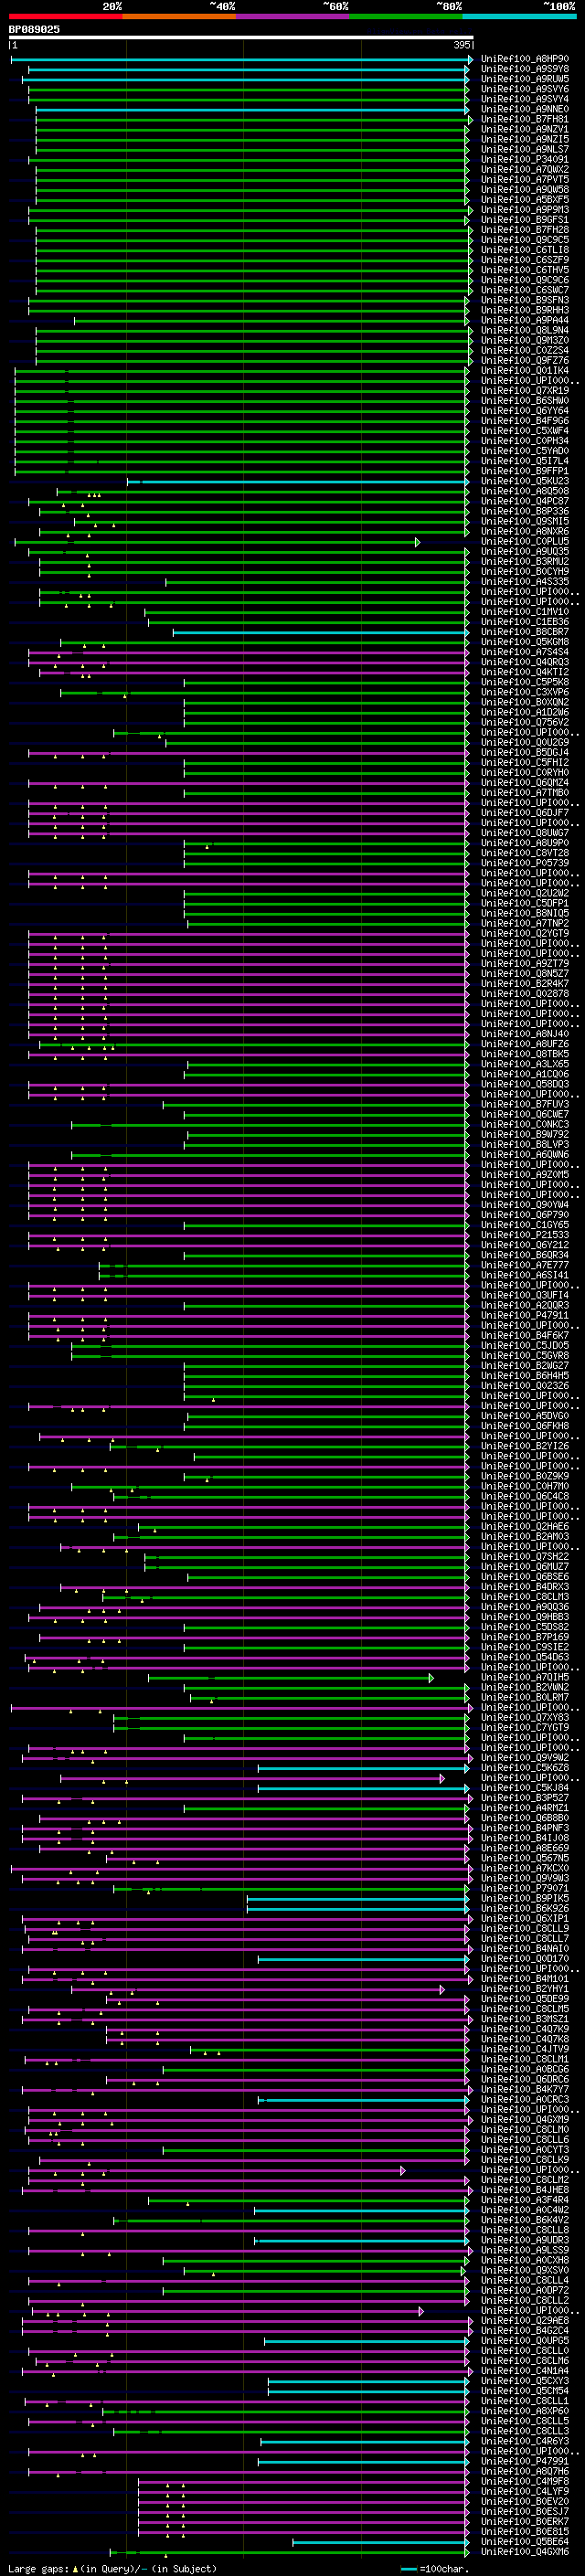The image size is (585, 2576).
Task: Select hit label UniRef100_Q8L9N4
Action: pos(525,330)
